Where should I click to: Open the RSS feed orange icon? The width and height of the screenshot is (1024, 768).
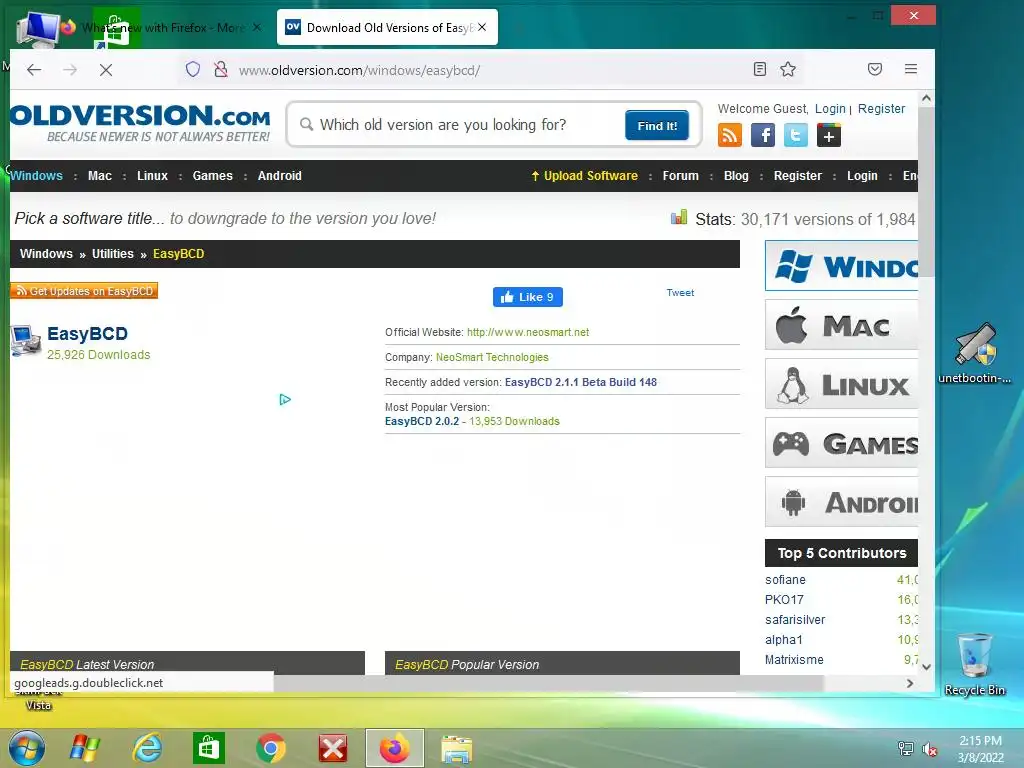pos(729,135)
